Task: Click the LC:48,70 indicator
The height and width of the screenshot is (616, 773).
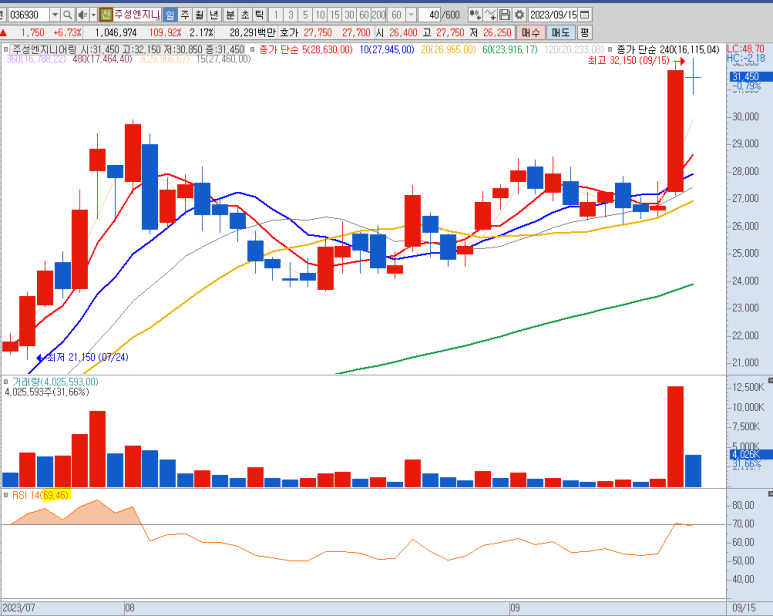Action: [745, 49]
